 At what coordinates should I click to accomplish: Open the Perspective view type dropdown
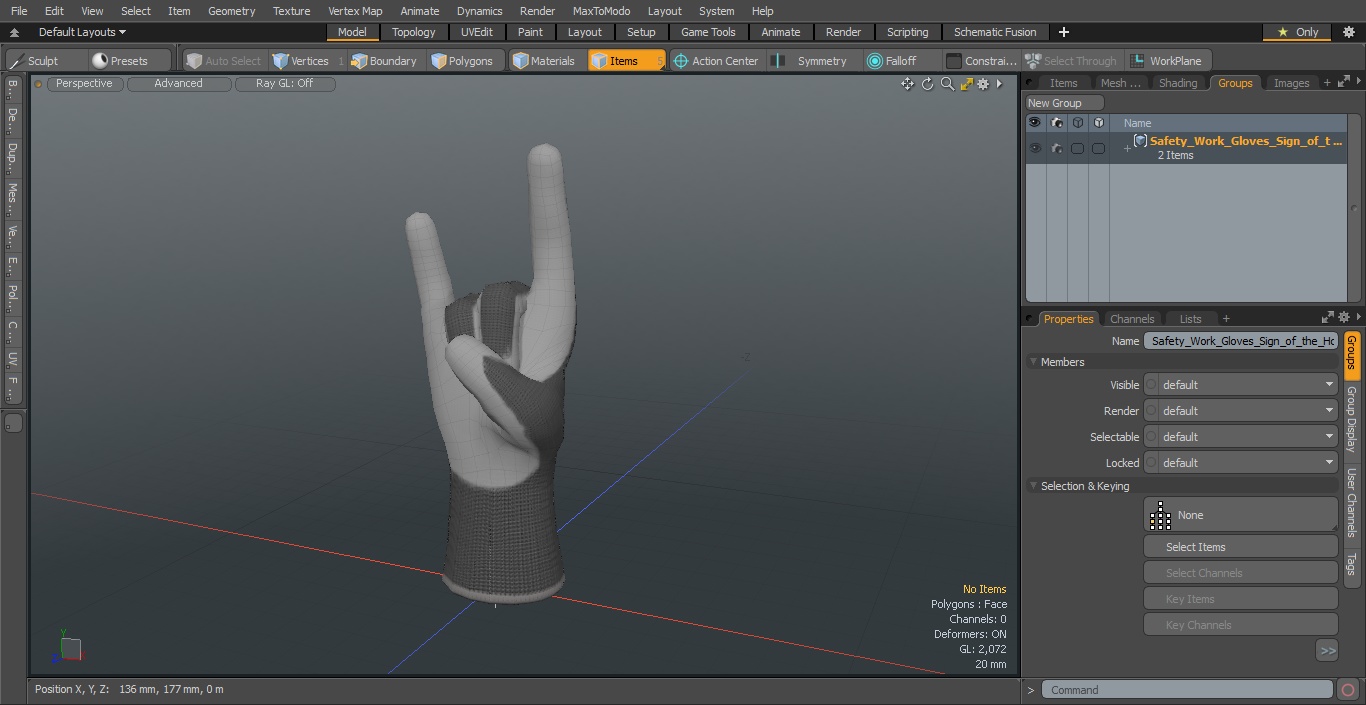tap(84, 83)
